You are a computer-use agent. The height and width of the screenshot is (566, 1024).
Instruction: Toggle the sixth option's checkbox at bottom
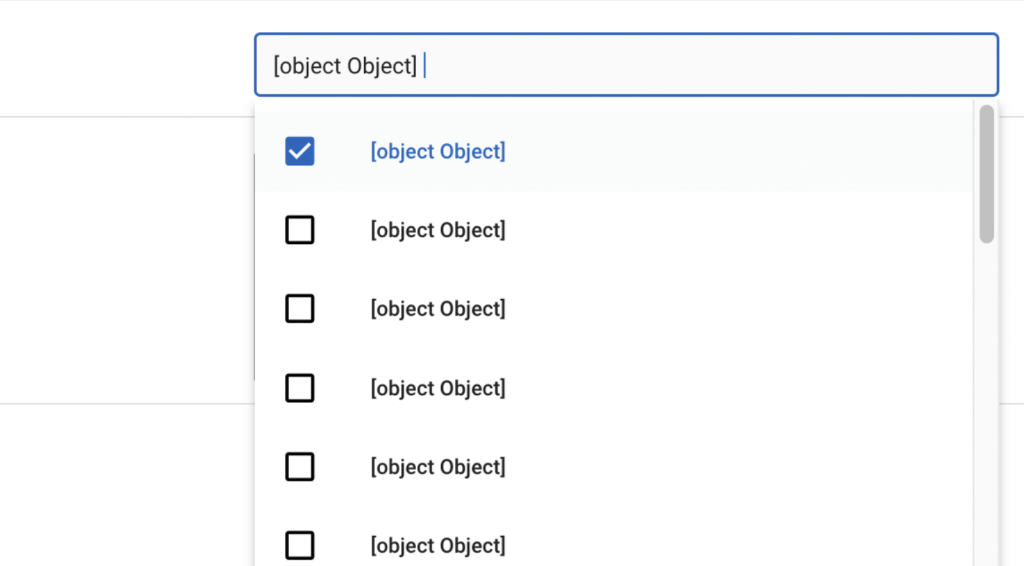point(300,545)
